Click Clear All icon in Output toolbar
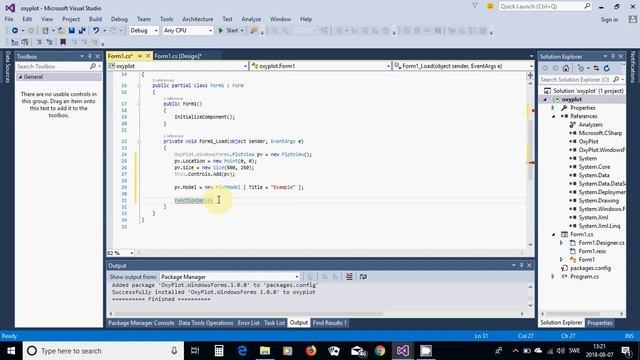 tap(349, 277)
